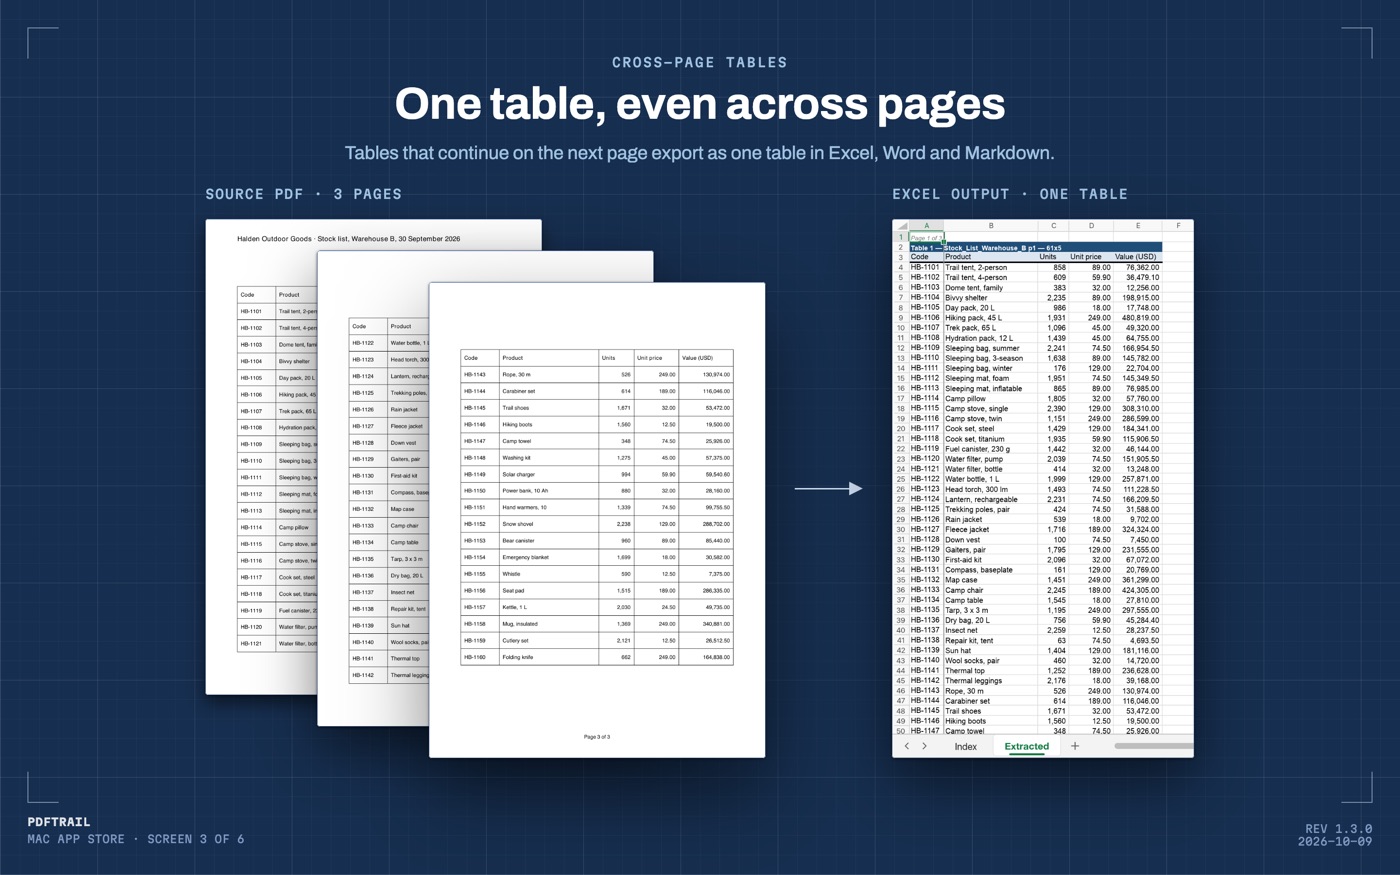Click Excel cell 'Sleeping mat, inflatable'
The width and height of the screenshot is (1400, 875).
pyautogui.click(x=990, y=388)
